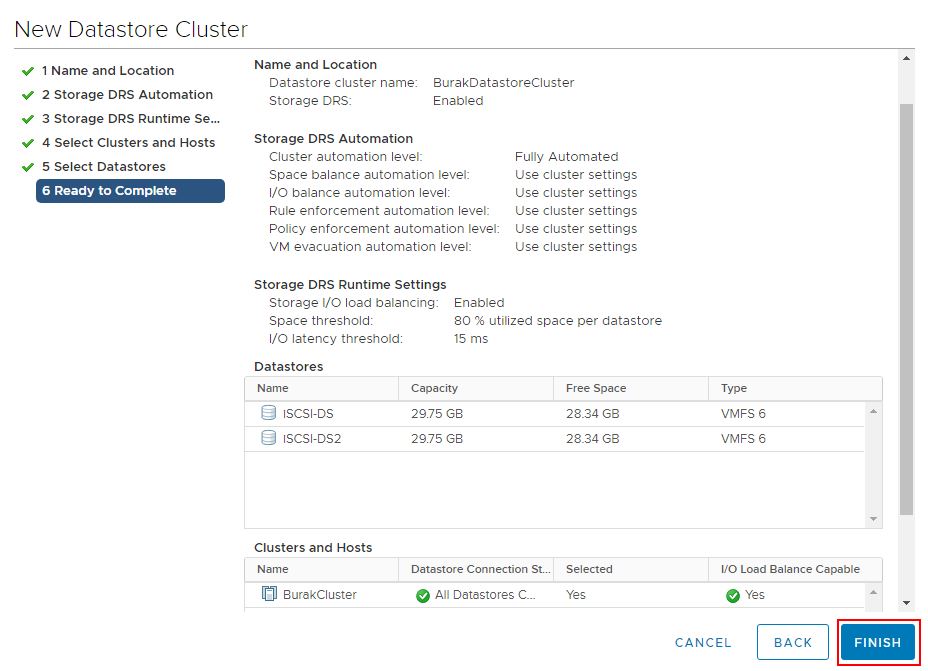Go to step 1 Name and Location
The height and width of the screenshot is (671, 928).
[108, 70]
